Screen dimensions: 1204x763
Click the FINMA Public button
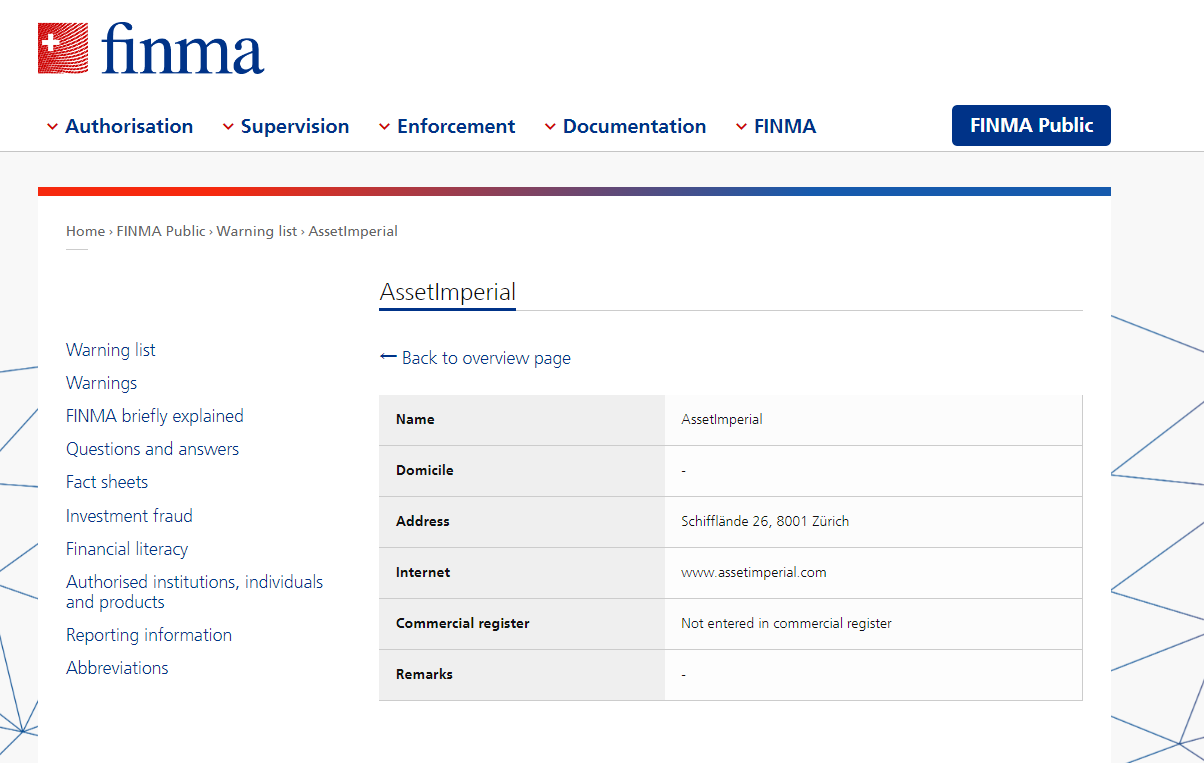click(1031, 125)
